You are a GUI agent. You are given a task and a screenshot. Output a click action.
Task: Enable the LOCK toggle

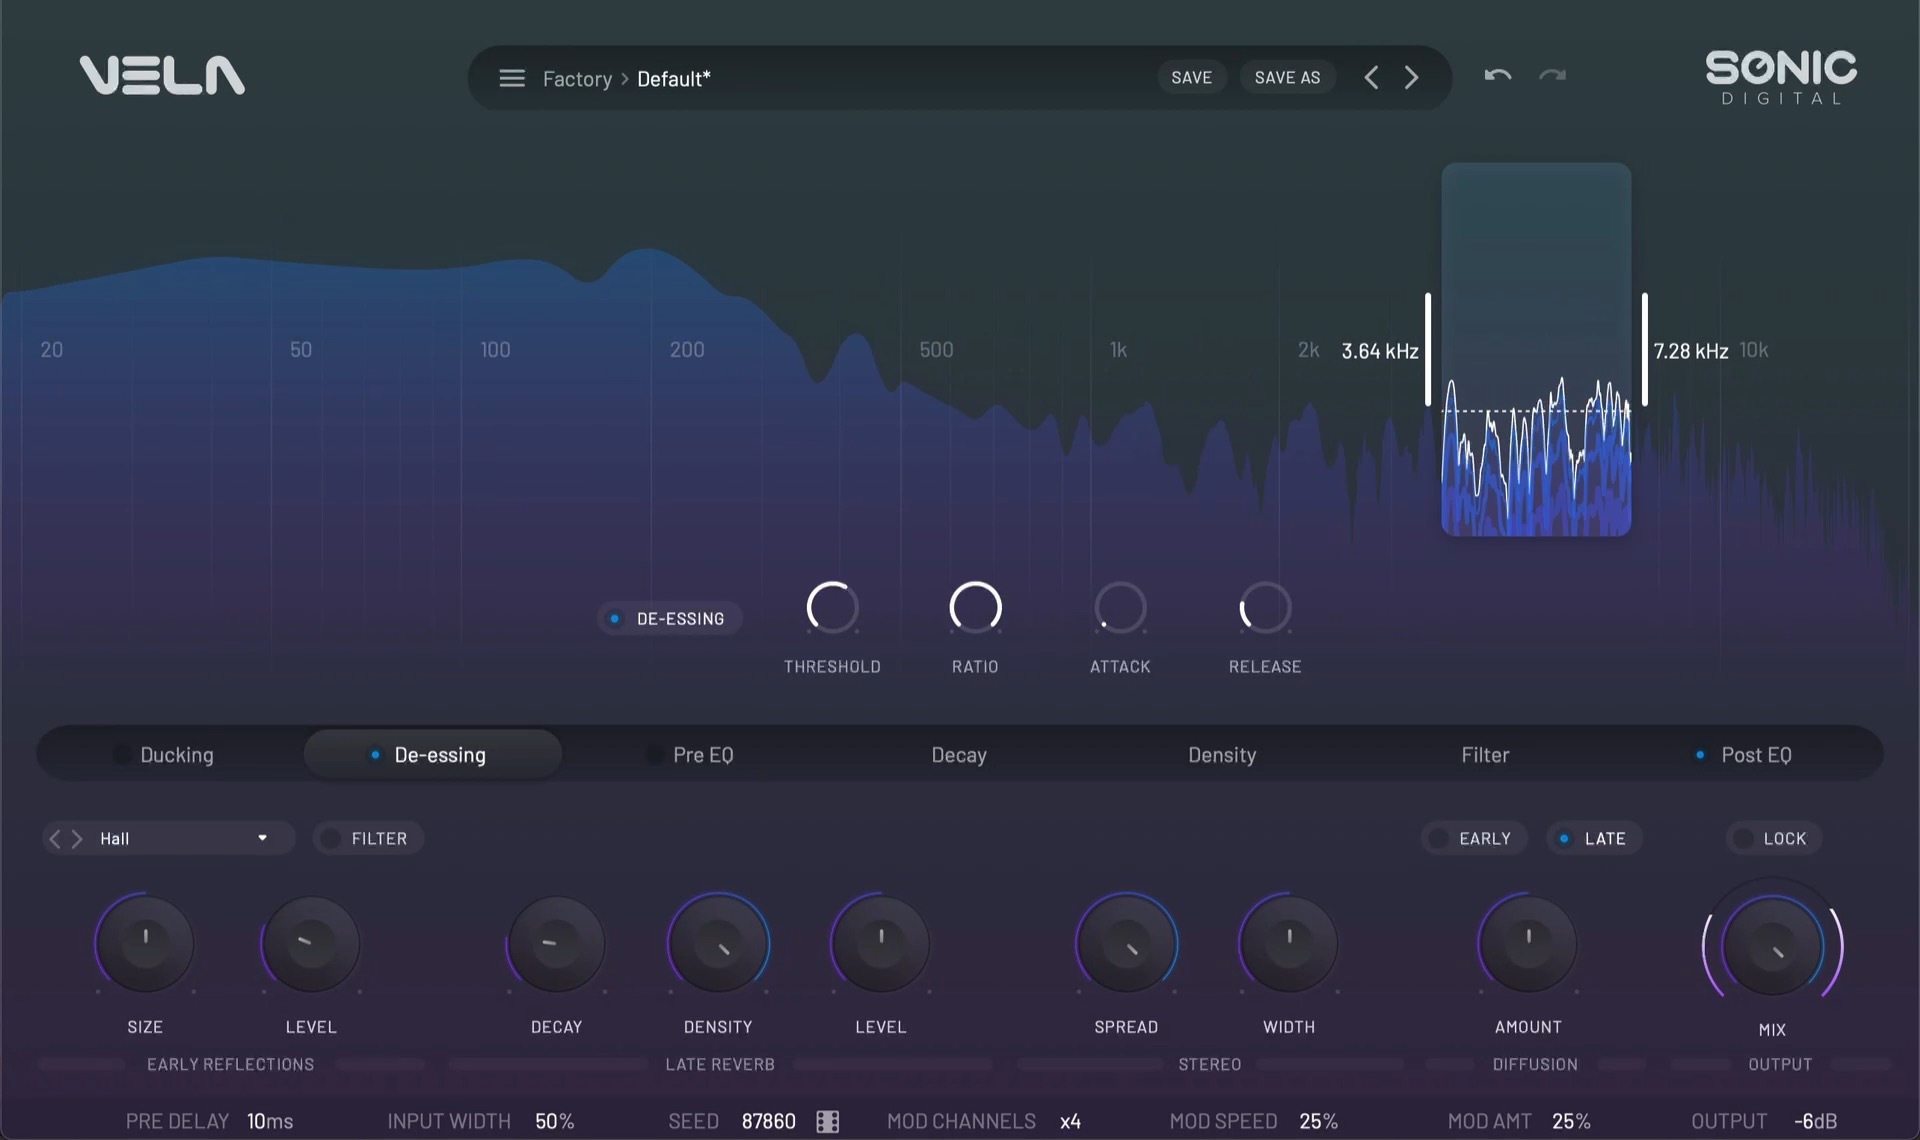click(1774, 839)
